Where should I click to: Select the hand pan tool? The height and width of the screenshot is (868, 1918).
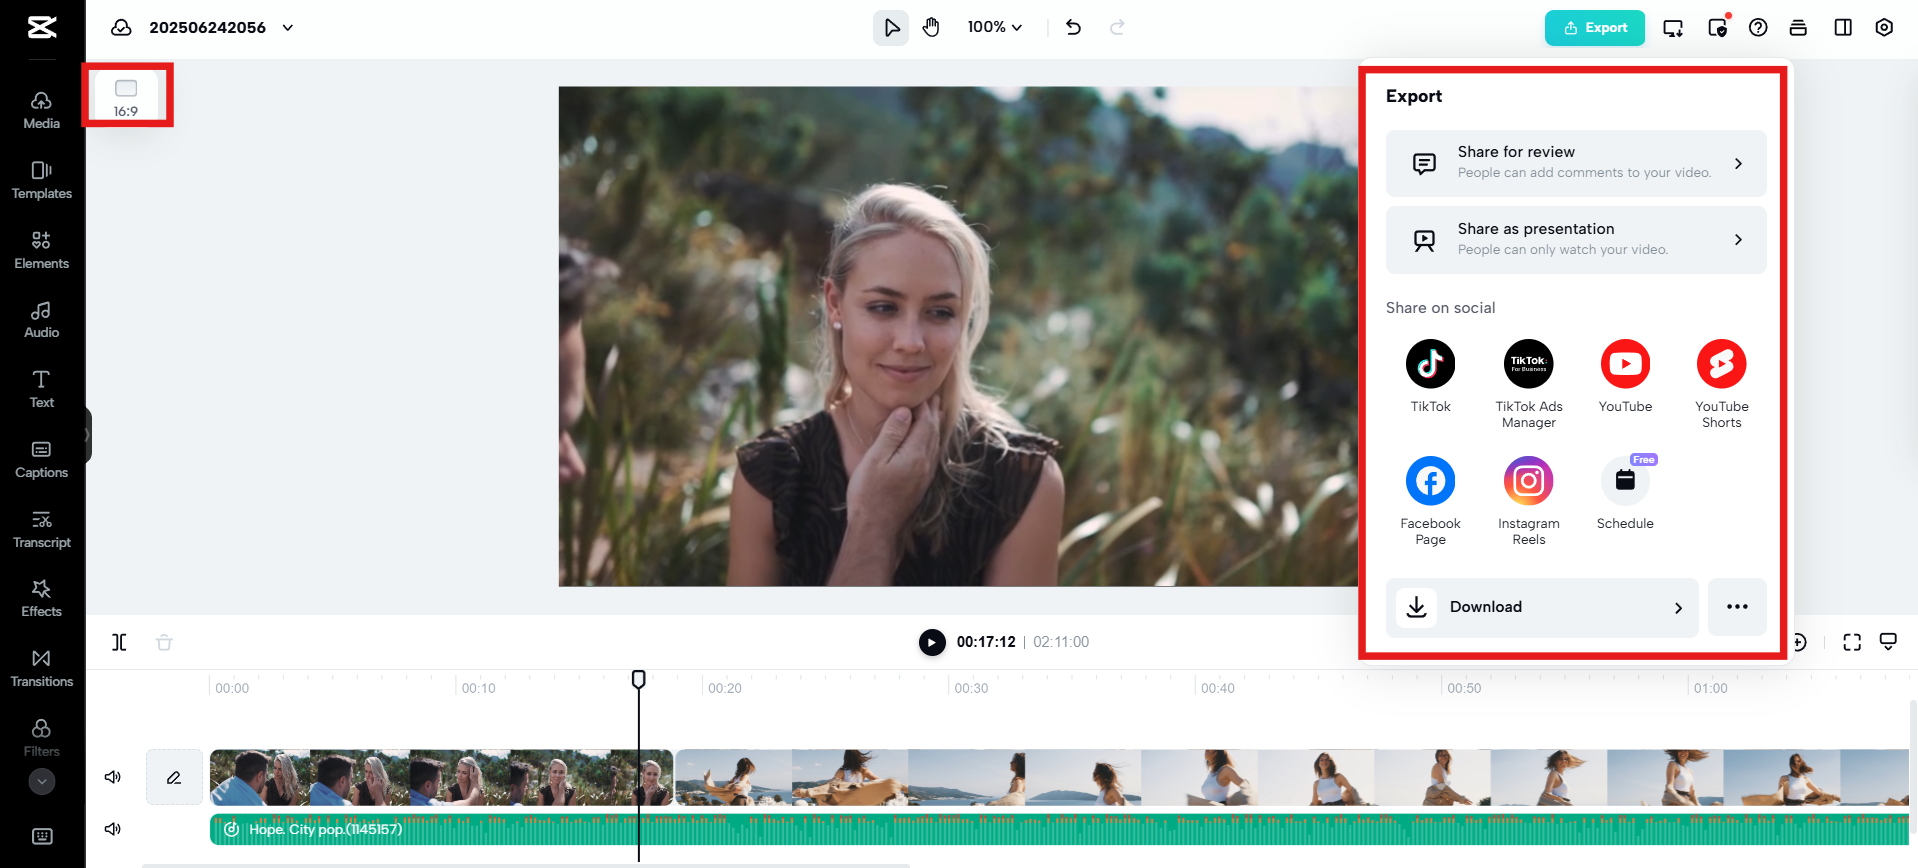point(931,27)
